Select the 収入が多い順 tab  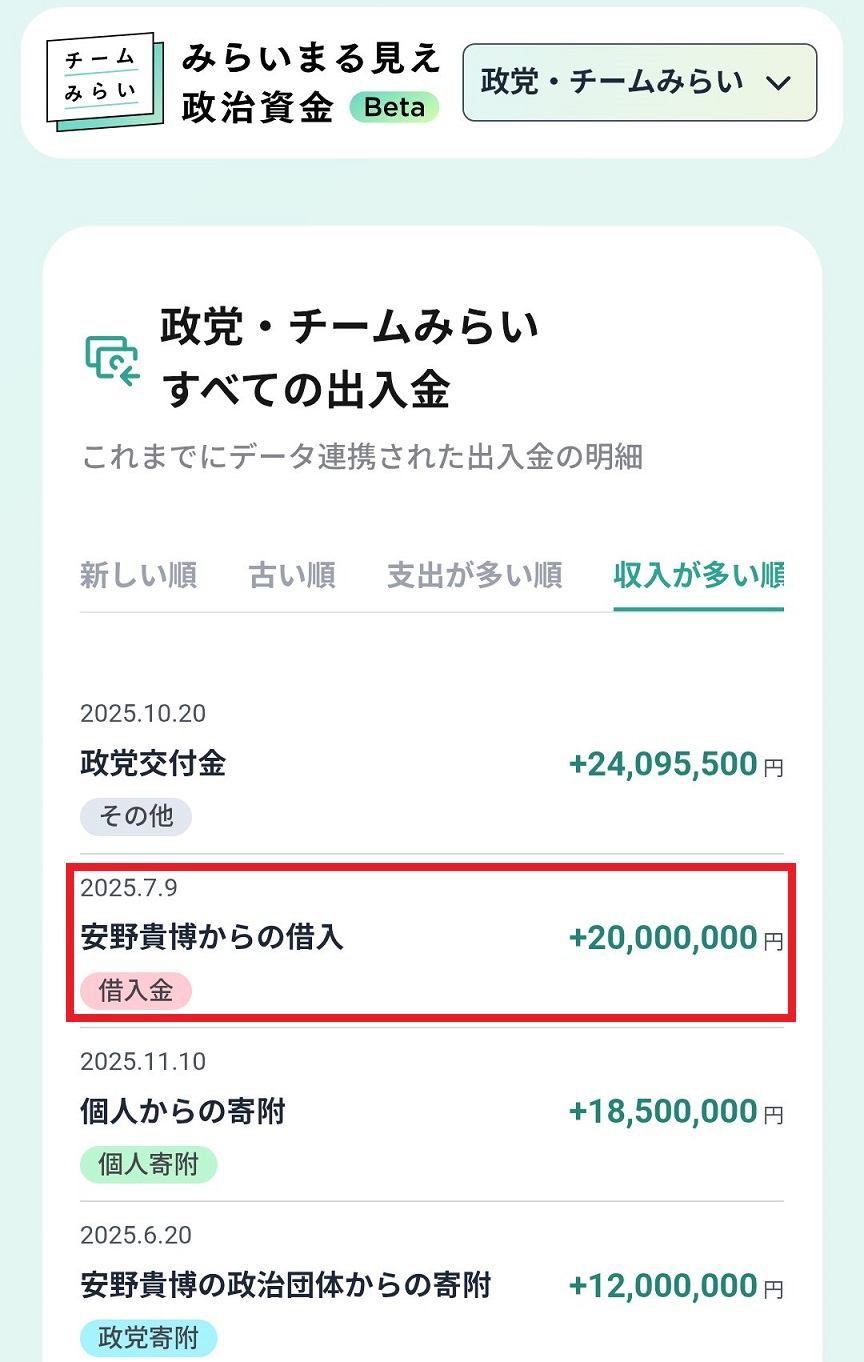pos(698,575)
